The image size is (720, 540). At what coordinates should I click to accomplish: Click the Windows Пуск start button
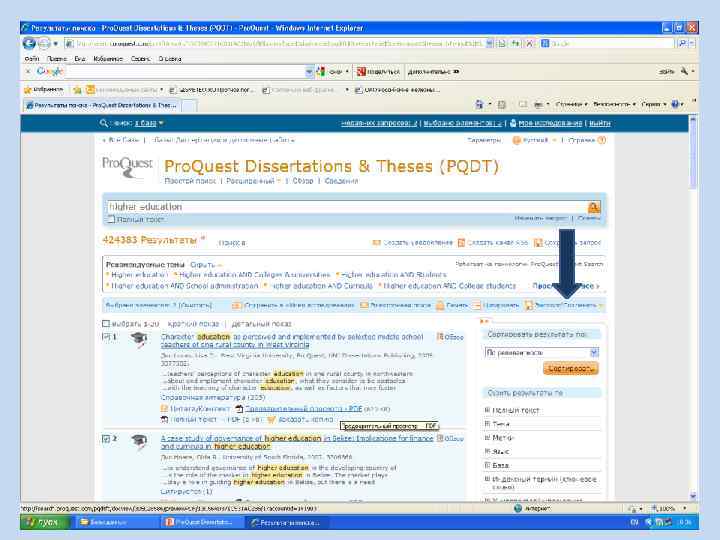[45, 522]
